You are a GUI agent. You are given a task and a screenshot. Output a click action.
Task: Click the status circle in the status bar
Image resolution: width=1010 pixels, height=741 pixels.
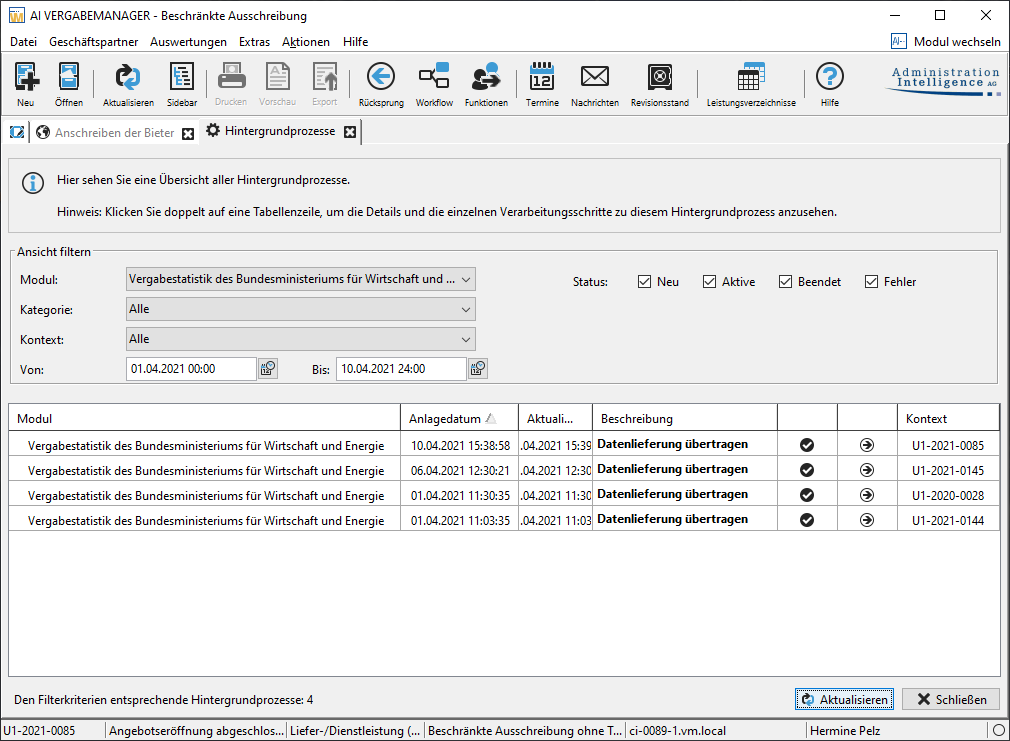point(999,730)
